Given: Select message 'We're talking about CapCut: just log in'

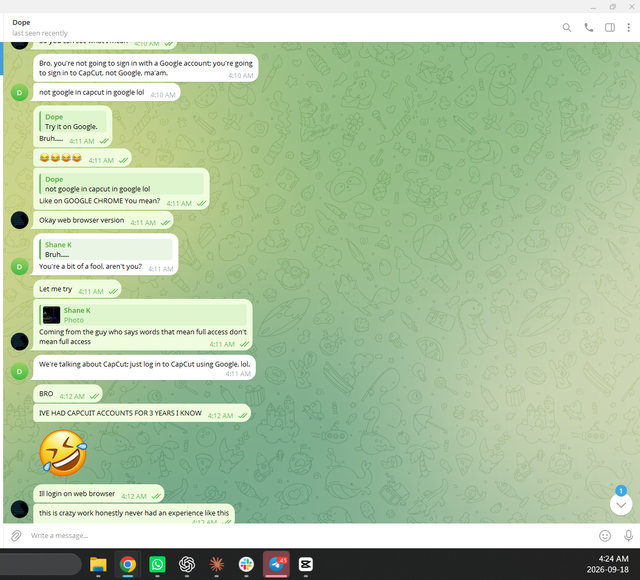Looking at the screenshot, I should tap(144, 367).
